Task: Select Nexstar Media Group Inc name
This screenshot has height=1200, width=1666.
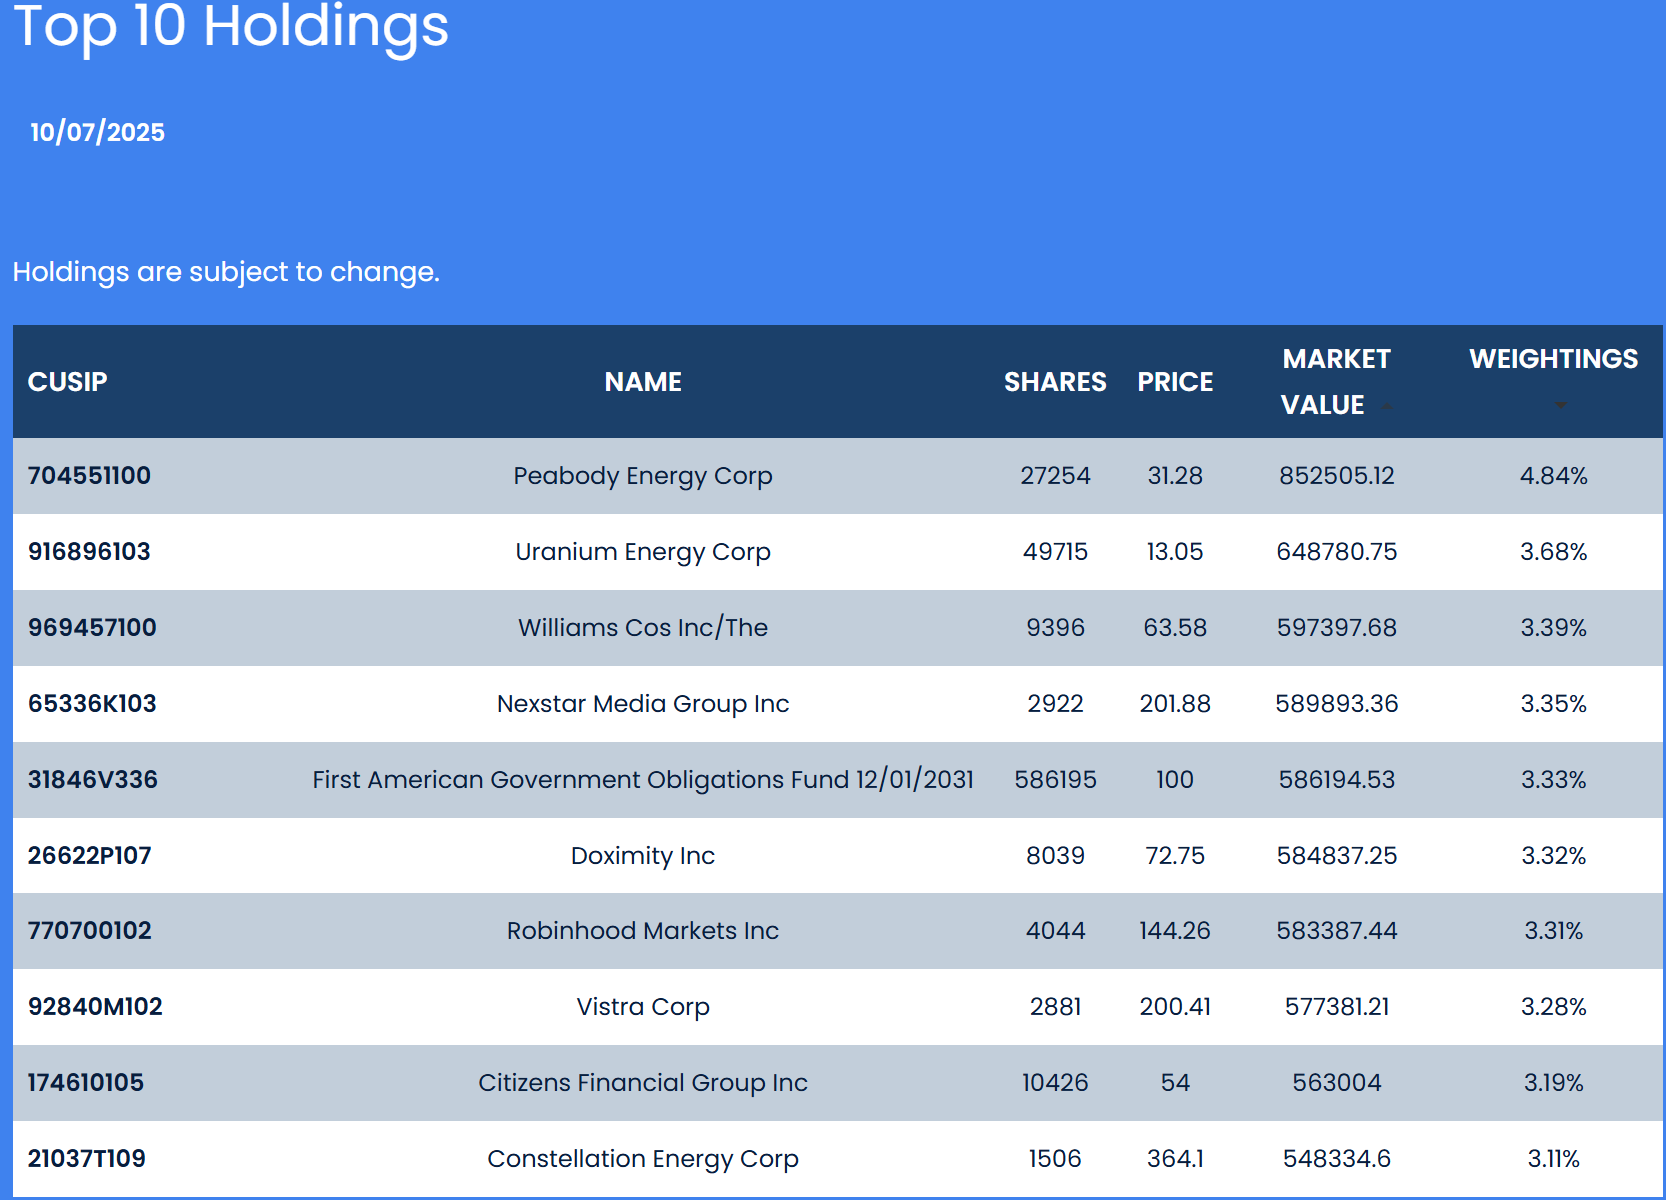Action: pyautogui.click(x=643, y=704)
